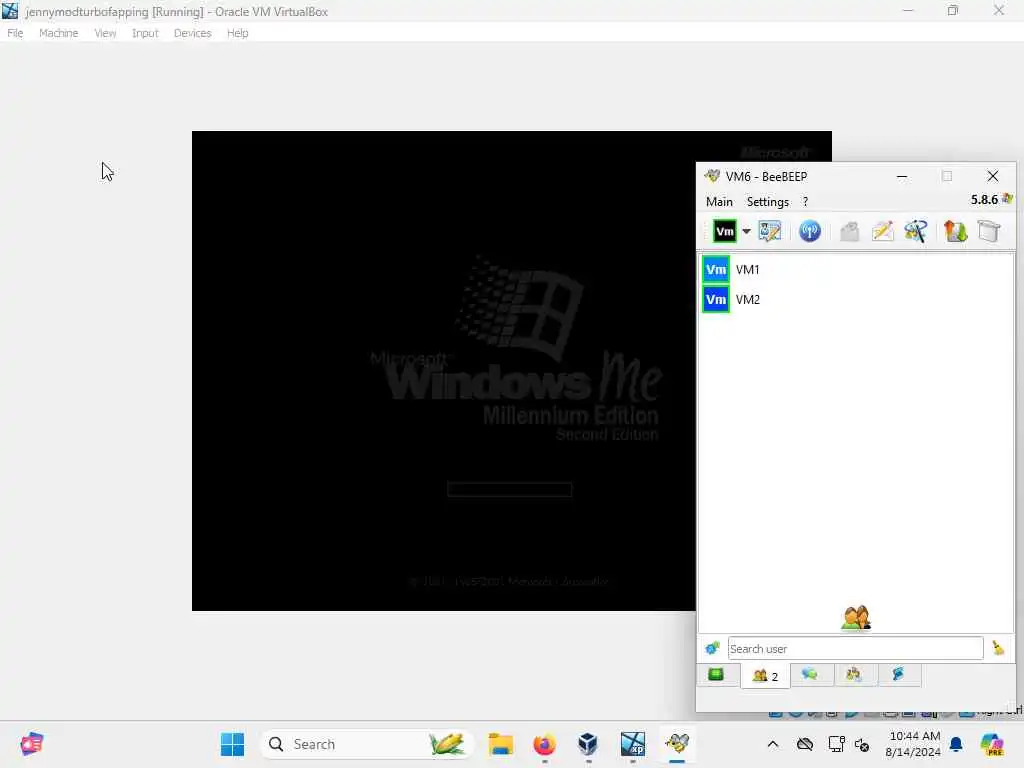Open Firefox from the taskbar
1024x768 pixels.
[544, 744]
